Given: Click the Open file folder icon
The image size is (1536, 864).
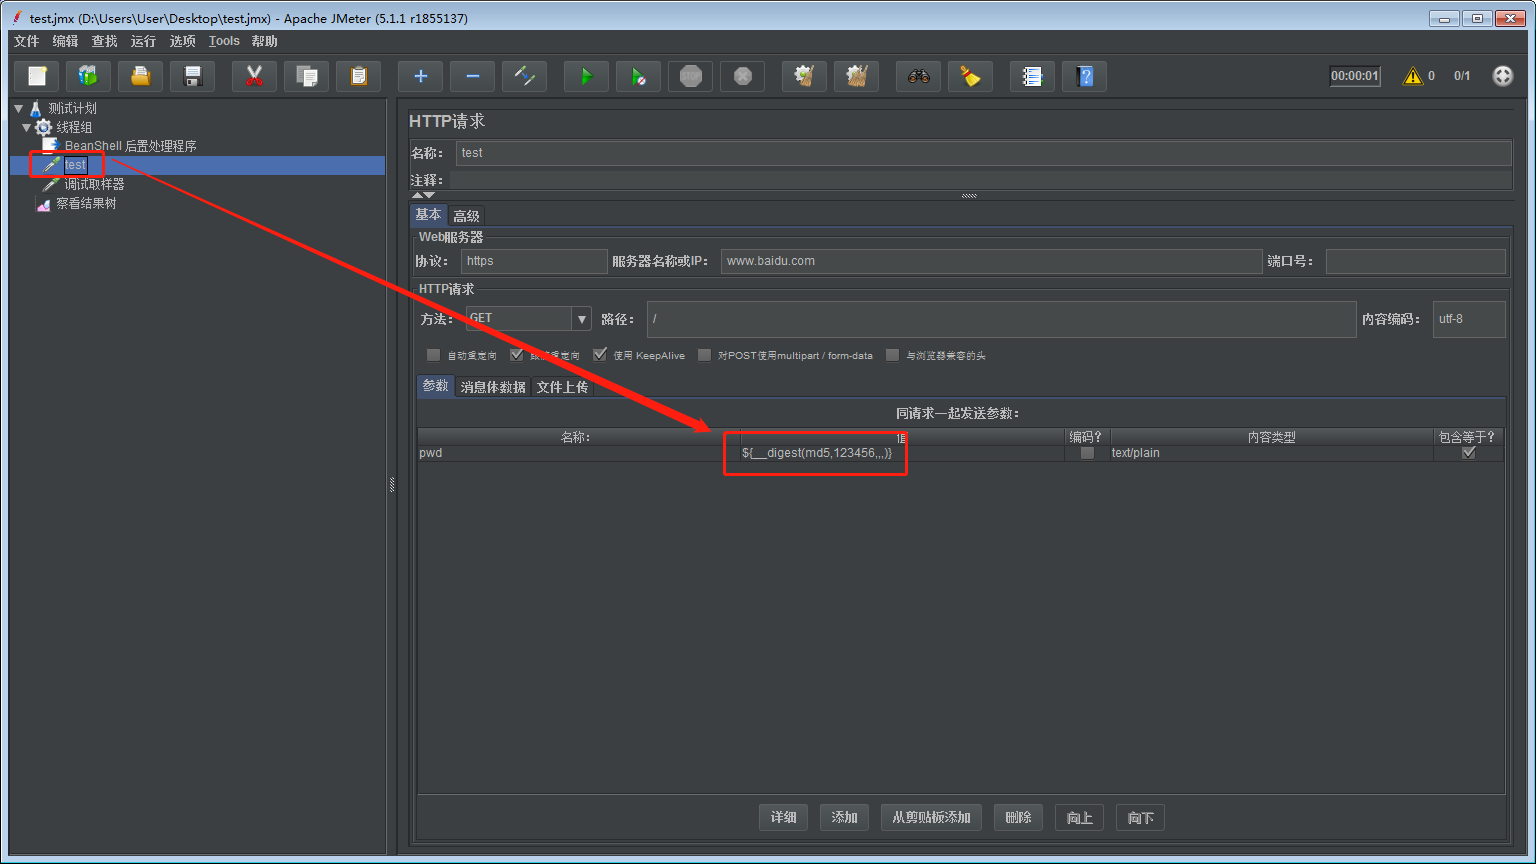Looking at the screenshot, I should pos(141,76).
